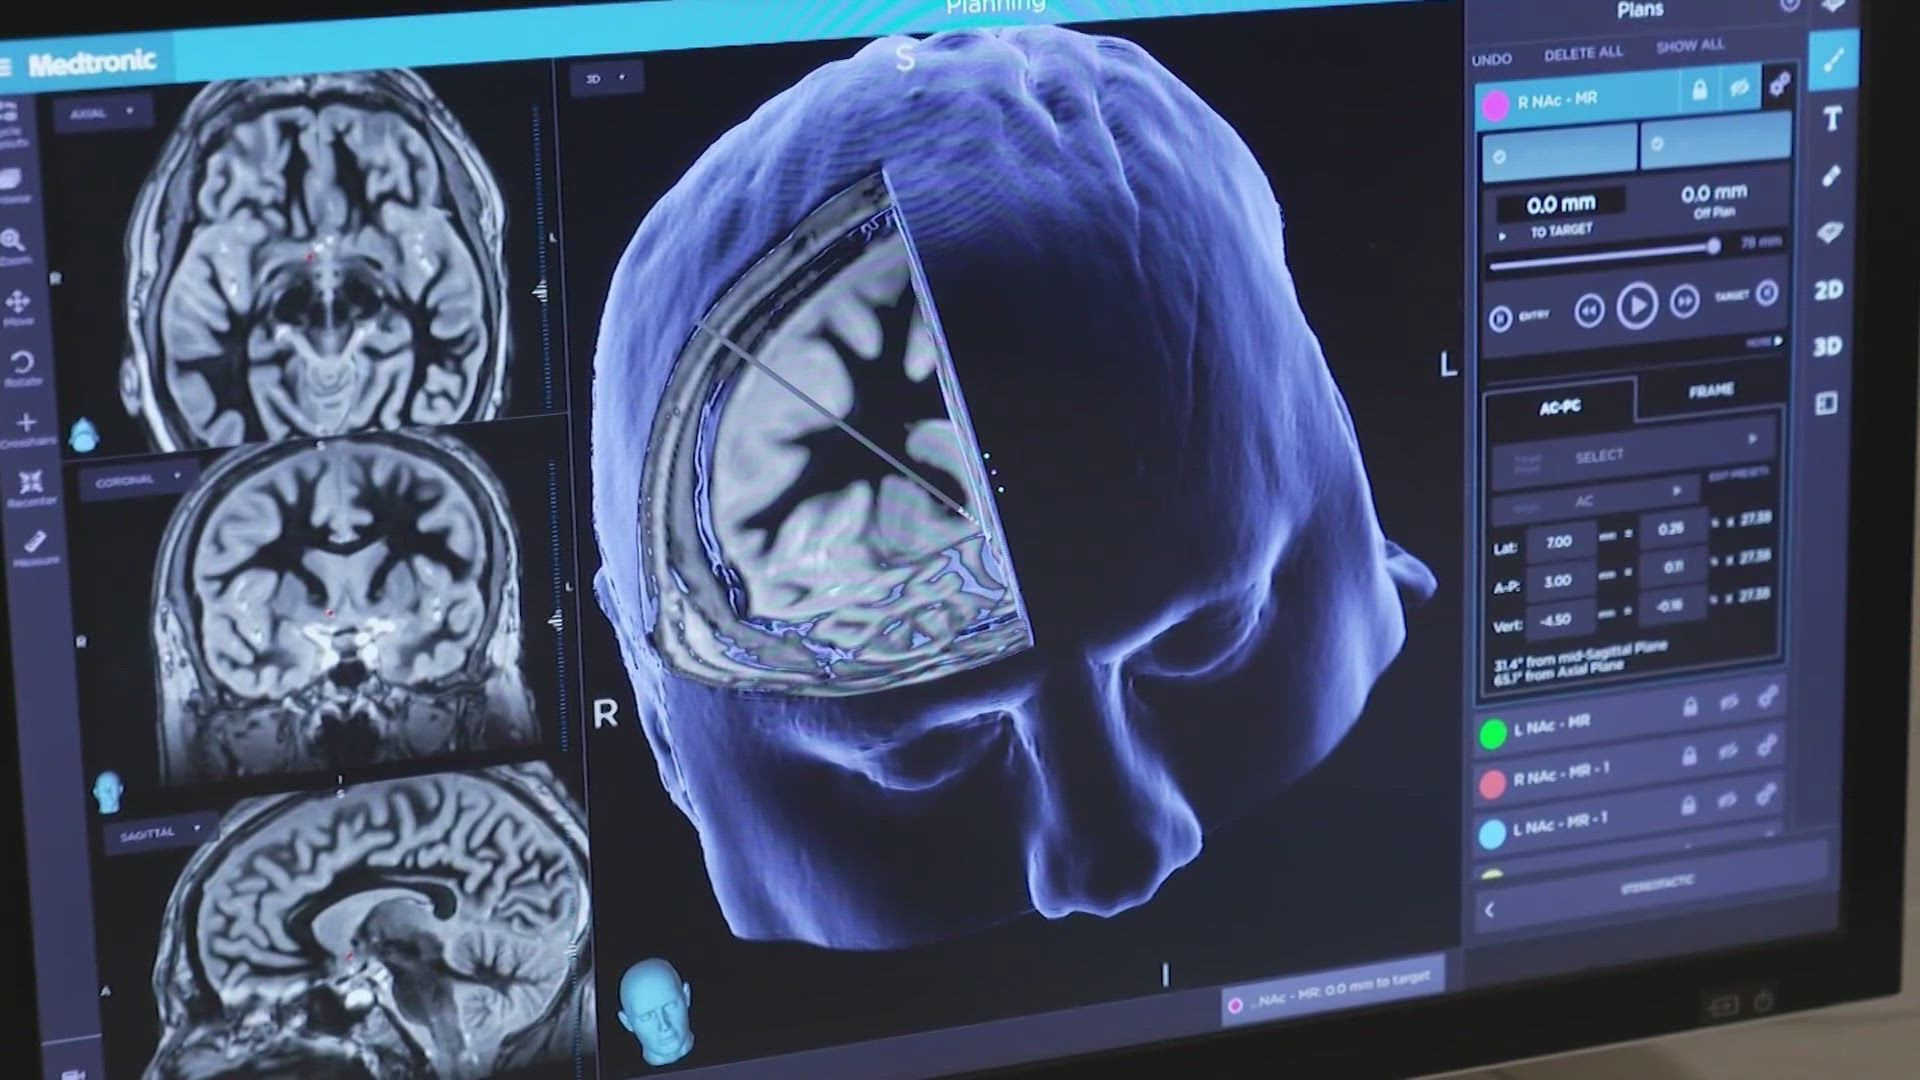Screen dimensions: 1920x1080
Task: Toggle lock on R NAc - MR - 1 plan
Action: coord(1689,756)
